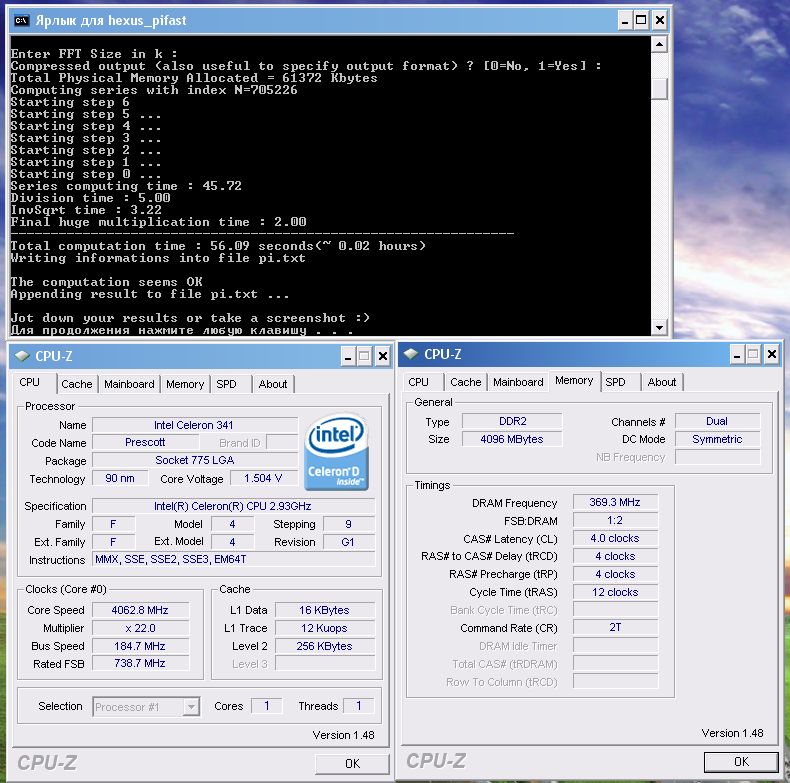This screenshot has width=790, height=783.
Task: Click the Intel Celeron D logo
Action: point(337,451)
